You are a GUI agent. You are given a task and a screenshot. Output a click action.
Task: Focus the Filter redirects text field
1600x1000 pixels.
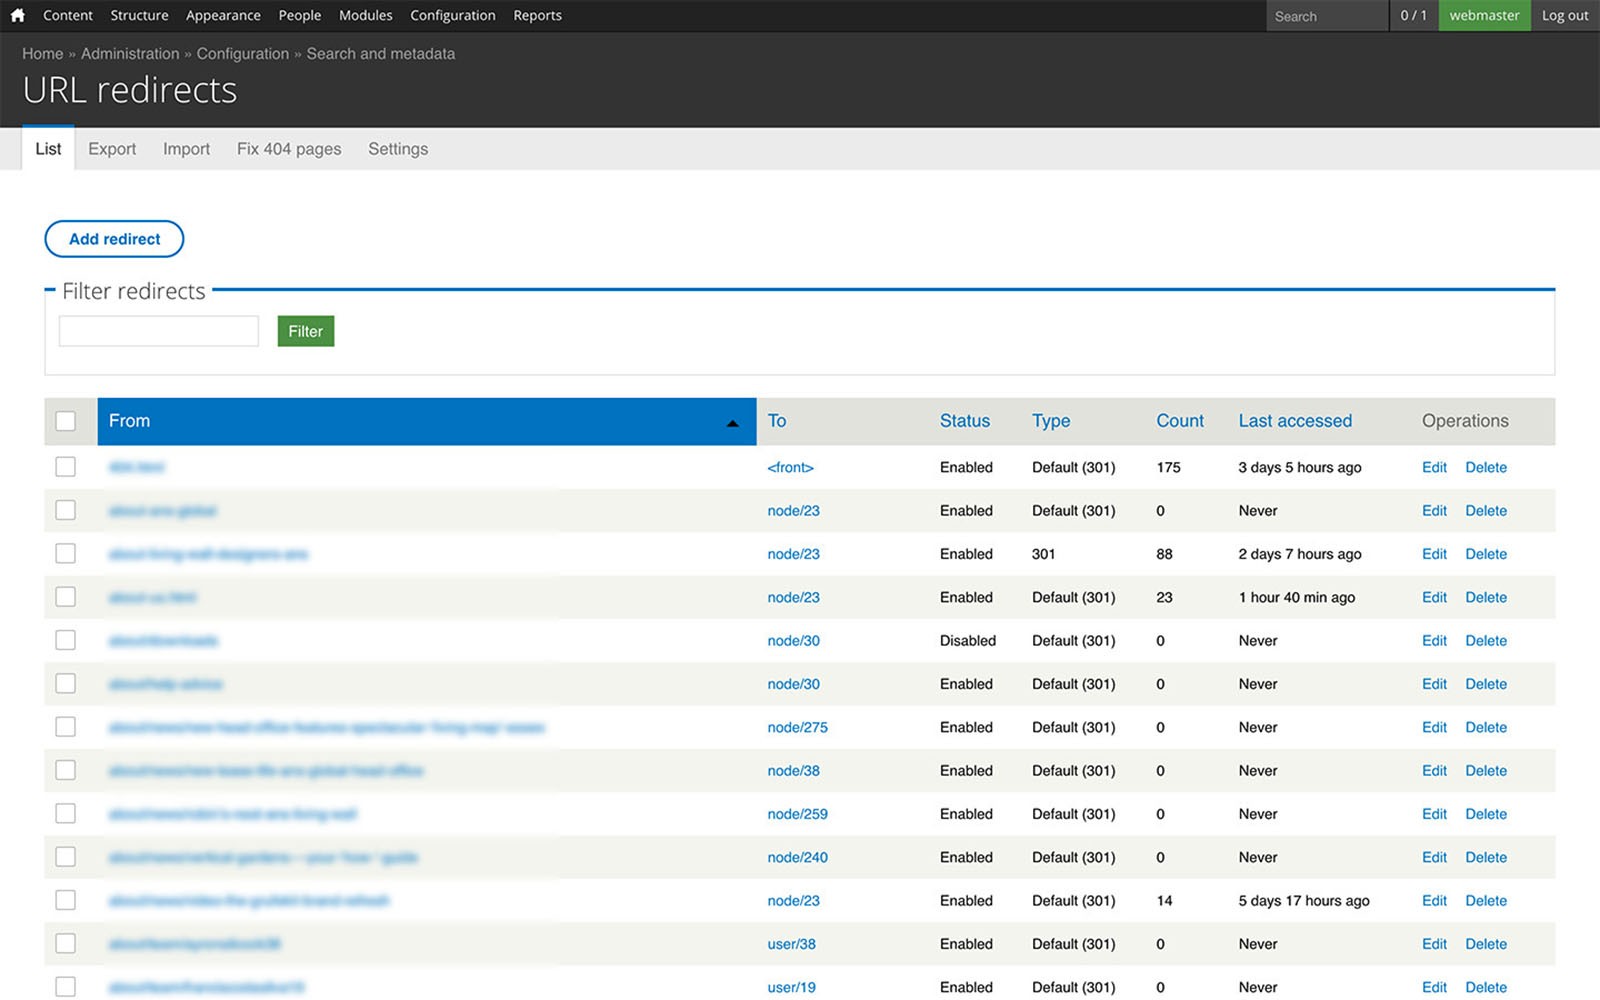tap(159, 331)
